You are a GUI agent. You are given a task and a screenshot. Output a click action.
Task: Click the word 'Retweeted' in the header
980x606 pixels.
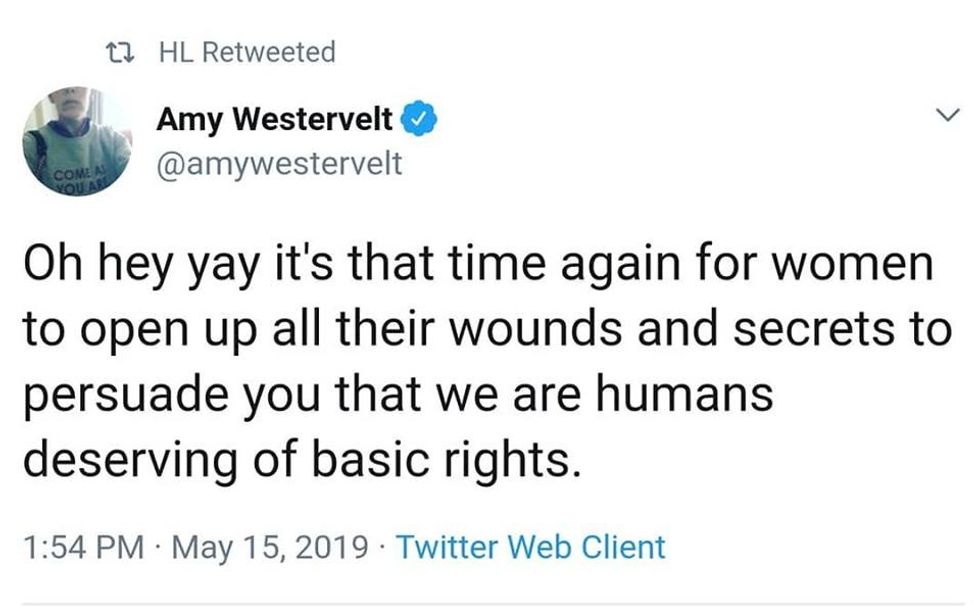point(270,52)
